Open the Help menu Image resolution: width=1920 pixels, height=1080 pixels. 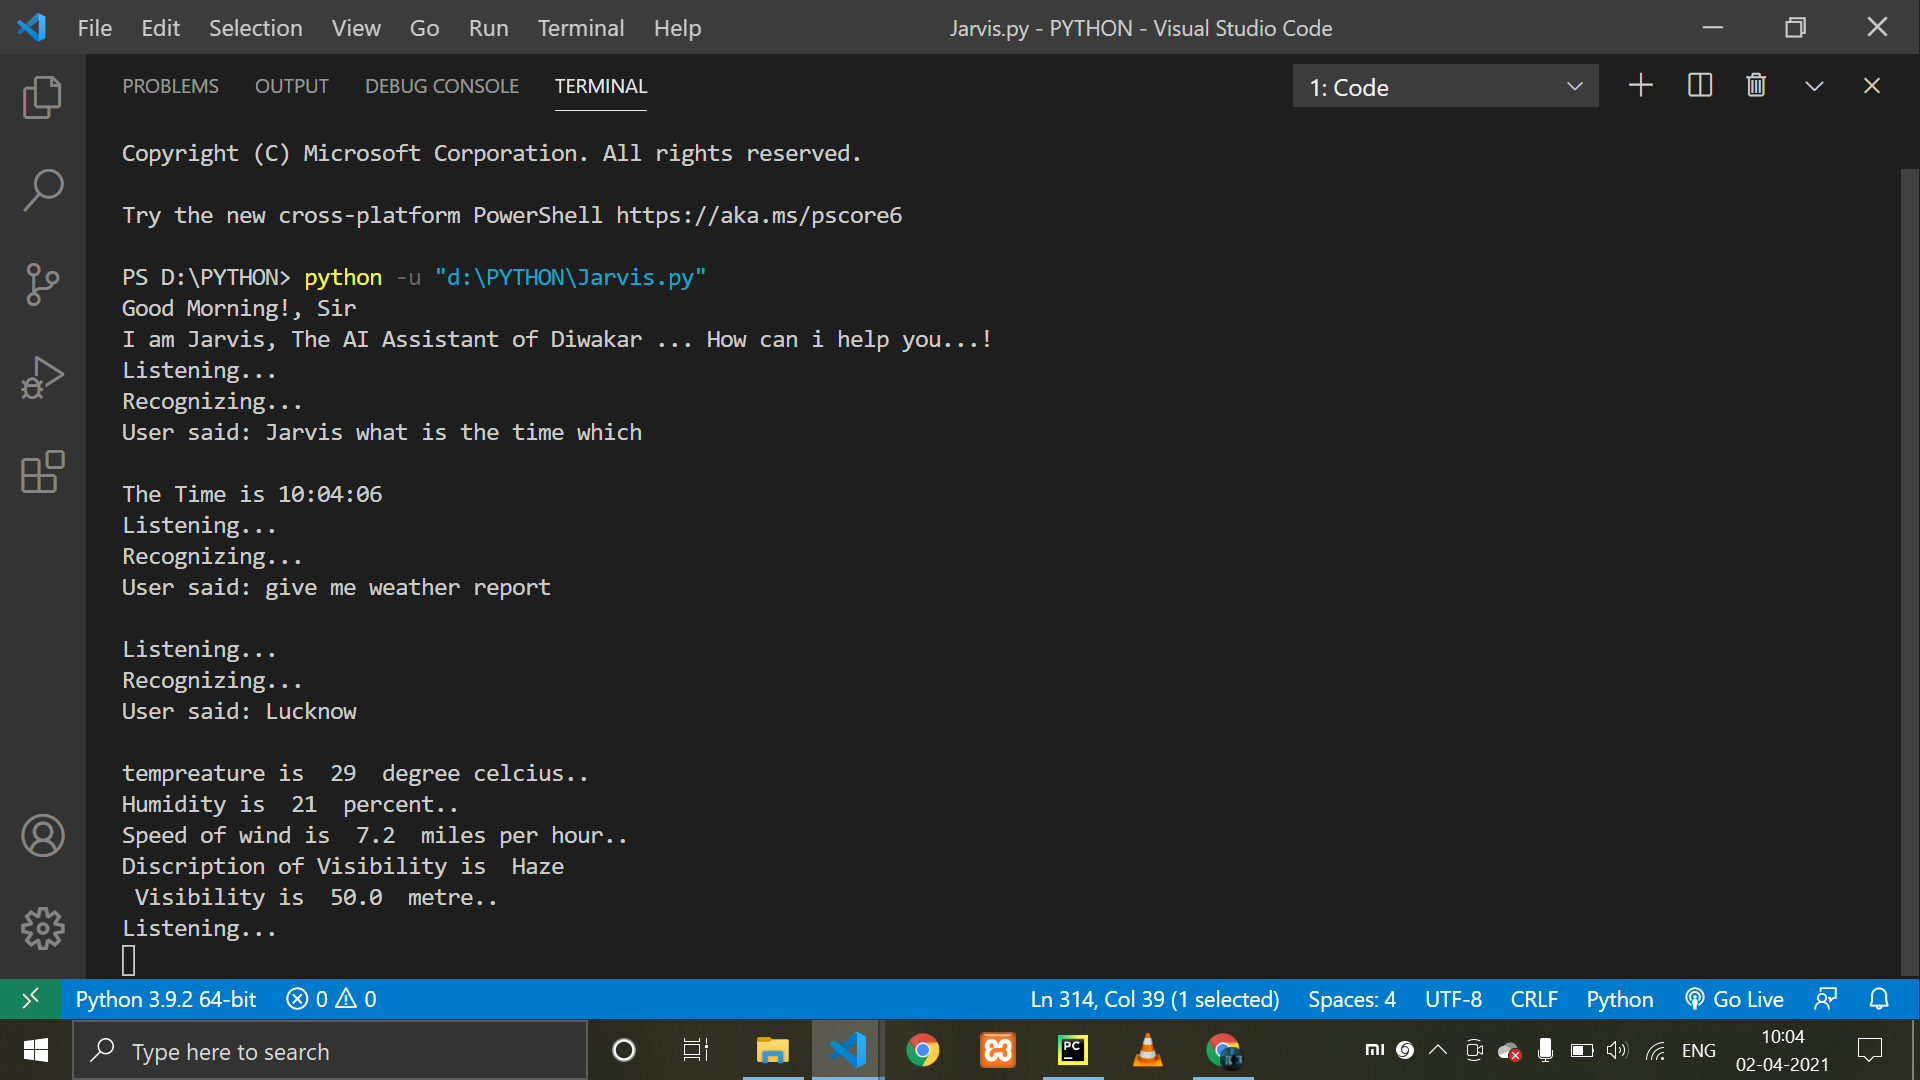coord(677,28)
